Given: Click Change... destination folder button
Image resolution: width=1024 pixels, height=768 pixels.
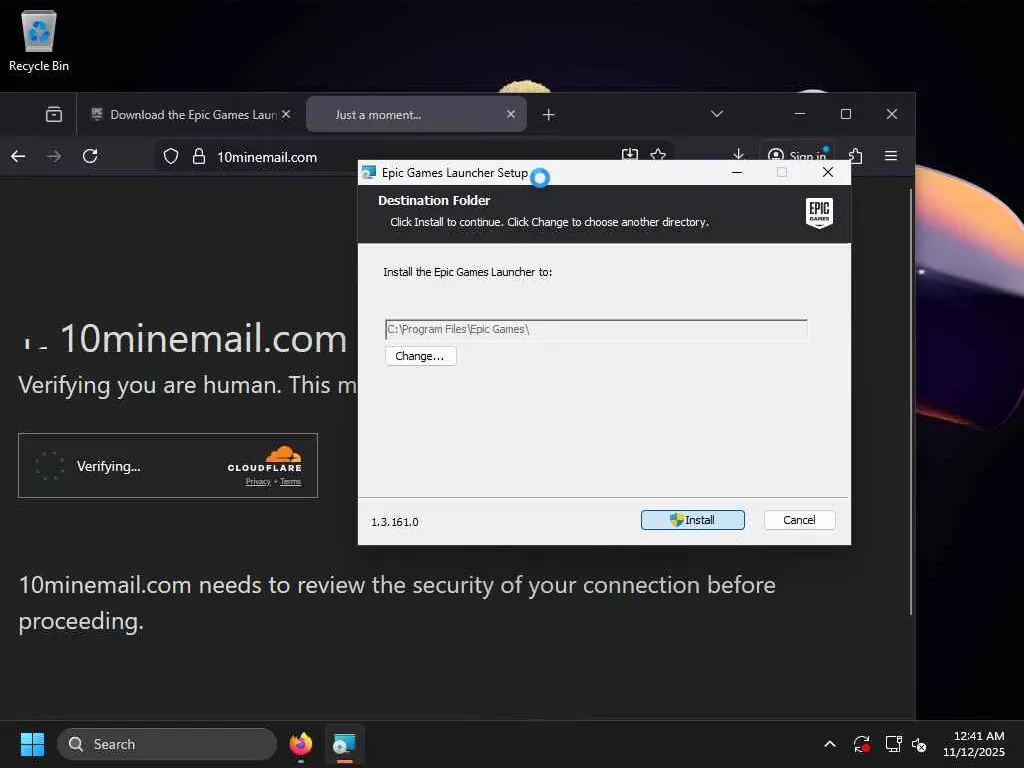Looking at the screenshot, I should click(x=421, y=356).
